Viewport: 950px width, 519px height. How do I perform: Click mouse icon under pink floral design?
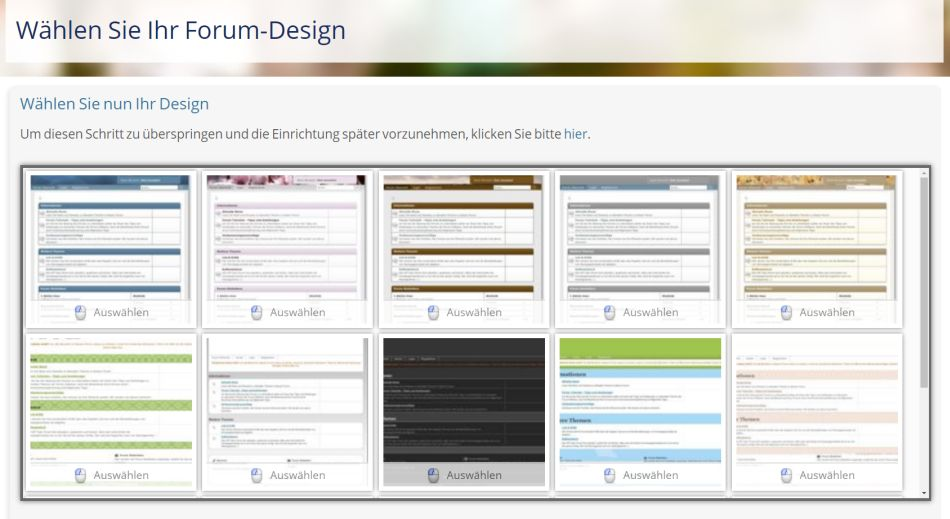[x=256, y=312]
